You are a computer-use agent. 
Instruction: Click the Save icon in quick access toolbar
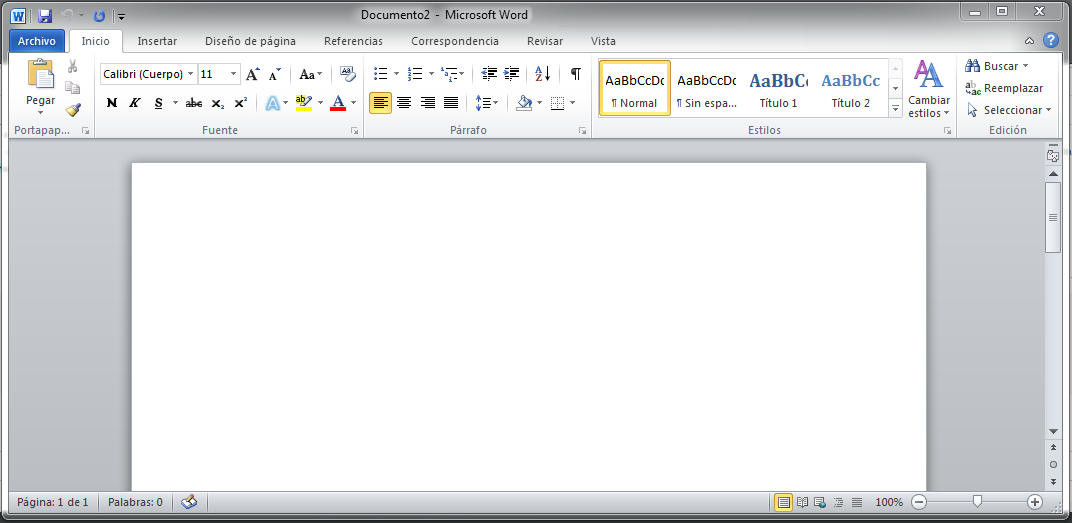point(45,16)
